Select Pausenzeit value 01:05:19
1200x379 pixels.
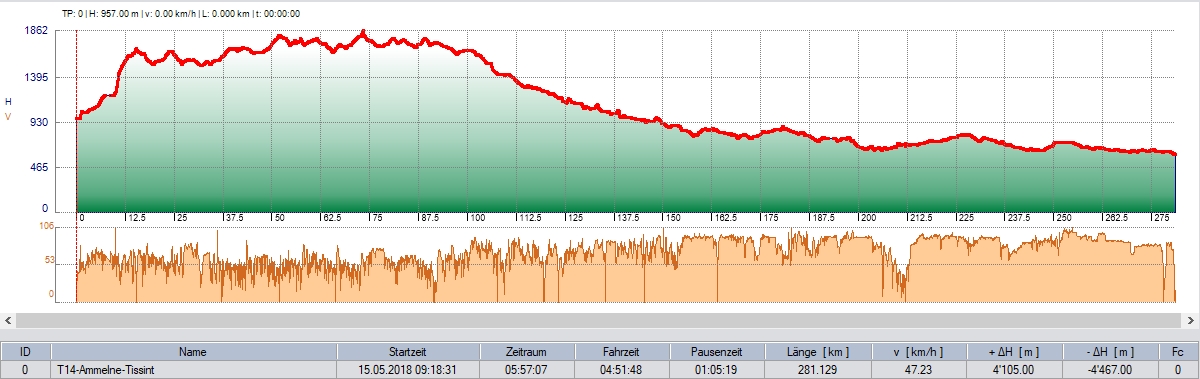tap(716, 370)
